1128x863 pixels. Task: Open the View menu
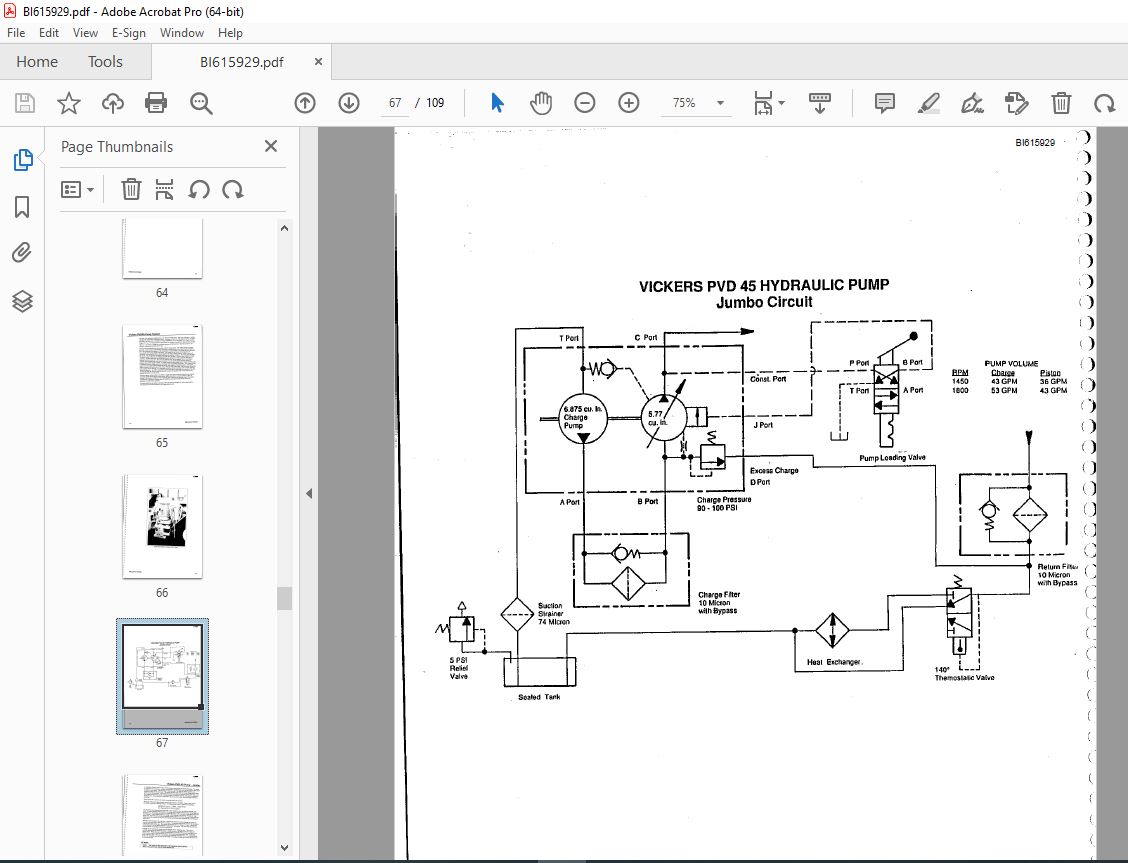point(85,32)
